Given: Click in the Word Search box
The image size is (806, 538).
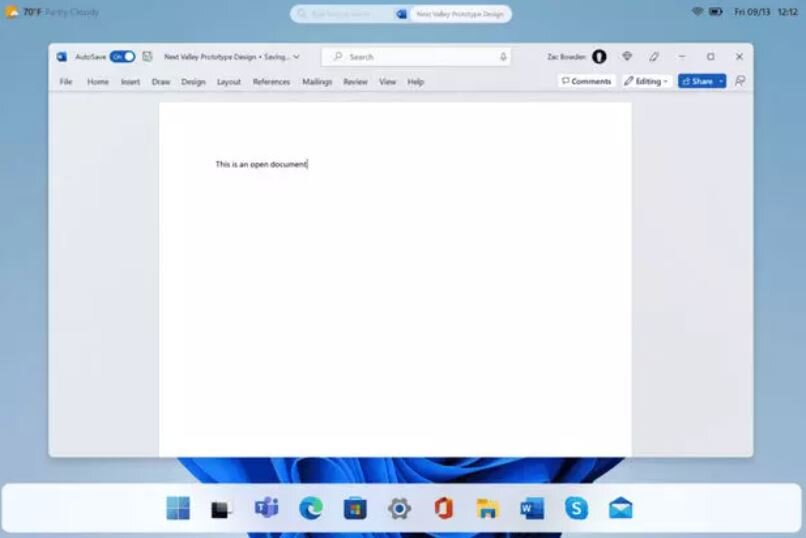Looking at the screenshot, I should click(x=415, y=57).
